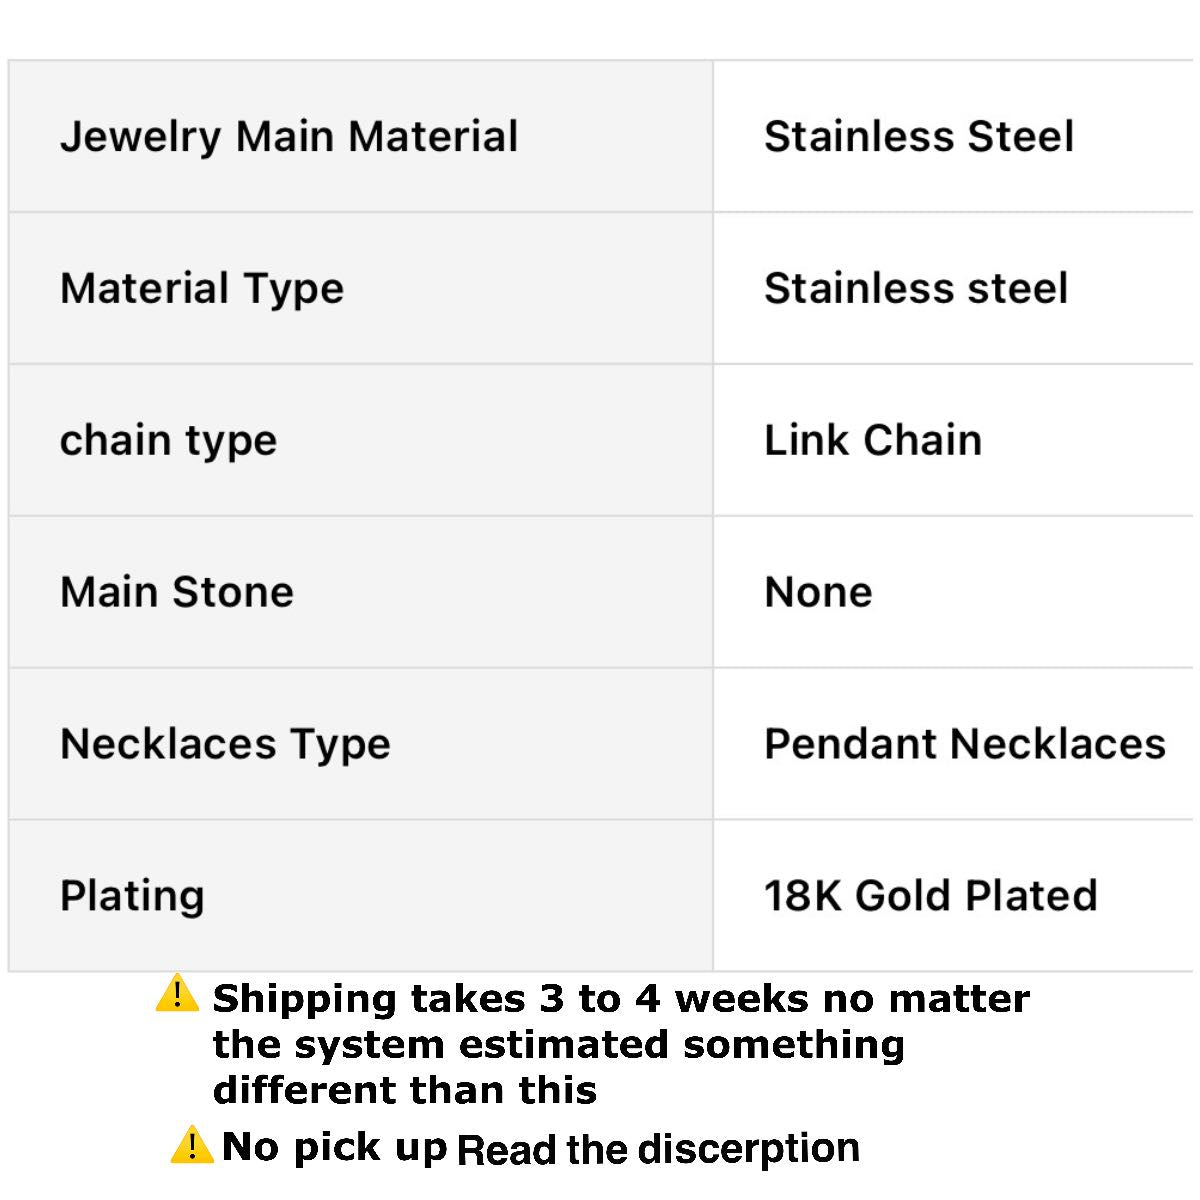Open the 'Read the discerption' text

pyautogui.click(x=658, y=1149)
